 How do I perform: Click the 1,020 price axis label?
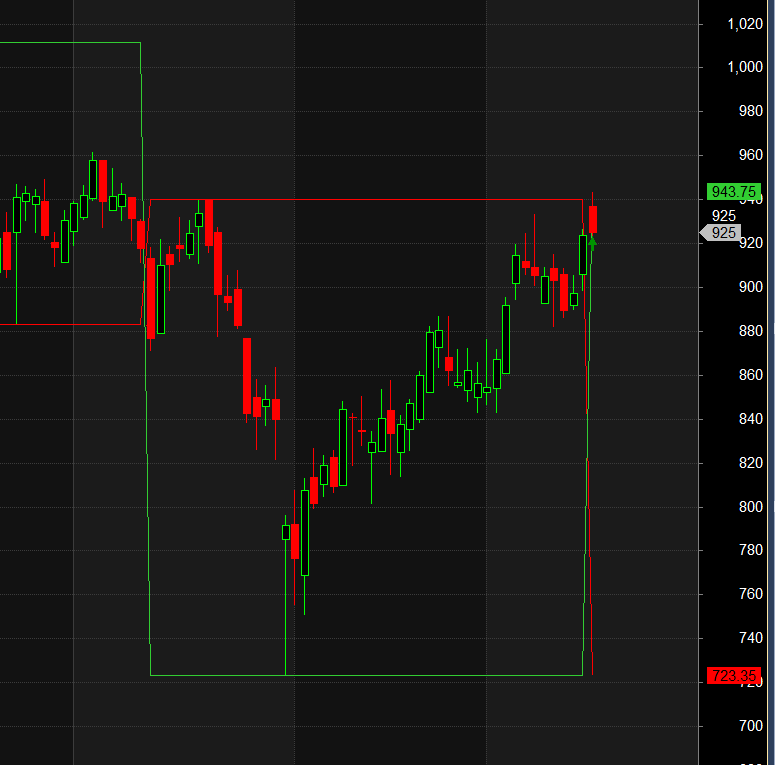tap(745, 24)
